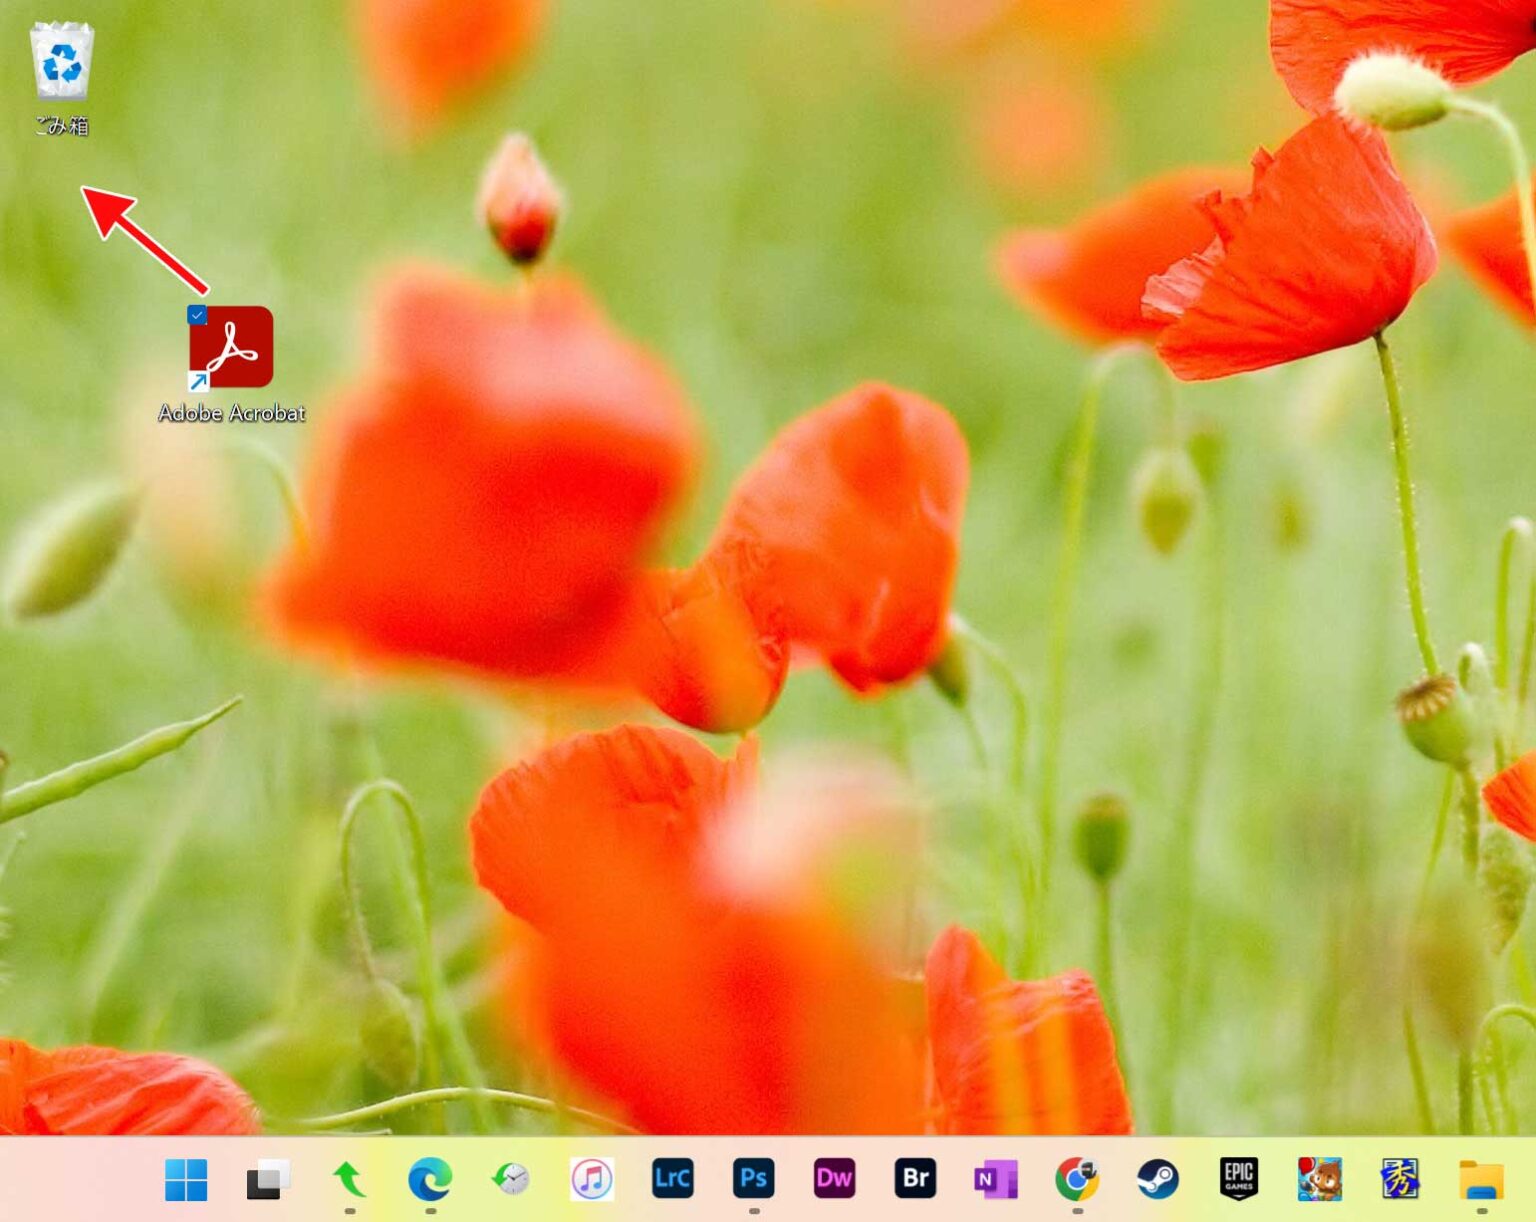Open Google Chrome from the taskbar
The width and height of the screenshot is (1536, 1222).
[1077, 1180]
